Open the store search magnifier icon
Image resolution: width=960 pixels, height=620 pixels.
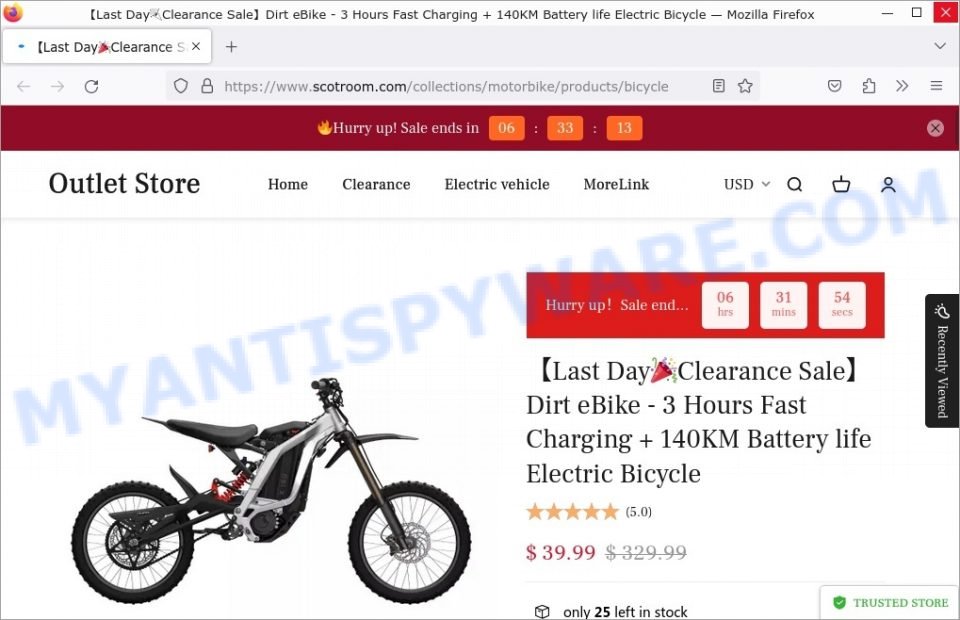coord(794,184)
